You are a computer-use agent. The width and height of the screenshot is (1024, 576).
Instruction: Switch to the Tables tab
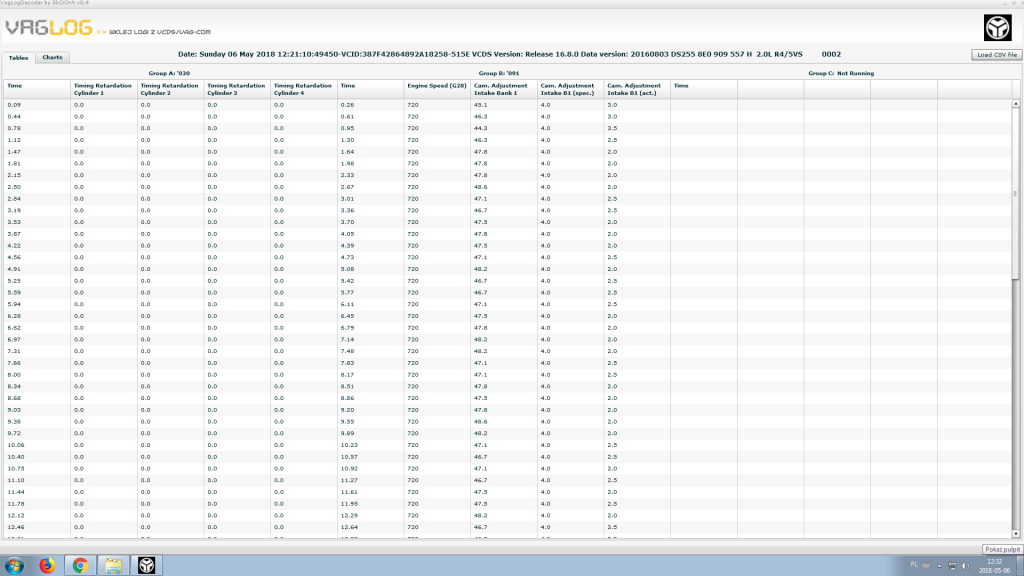[18, 57]
